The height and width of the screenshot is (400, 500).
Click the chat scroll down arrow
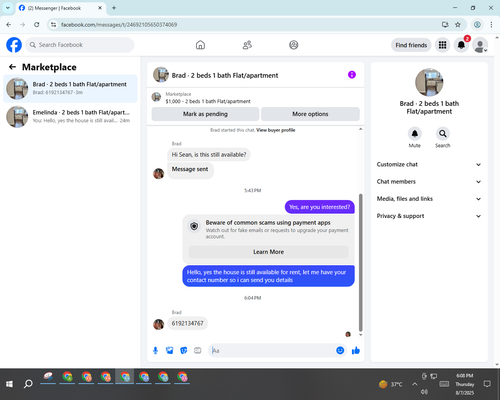pyautogui.click(x=360, y=335)
